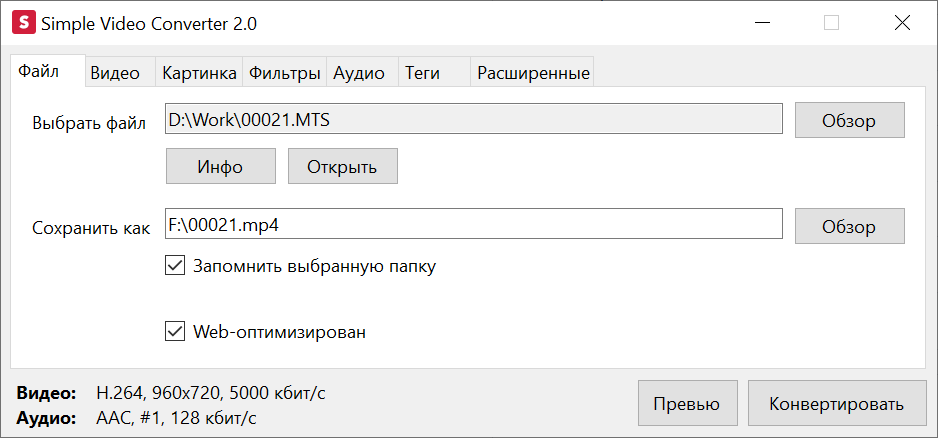Image resolution: width=938 pixels, height=438 pixels.
Task: Click the Открыть button
Action: click(342, 166)
